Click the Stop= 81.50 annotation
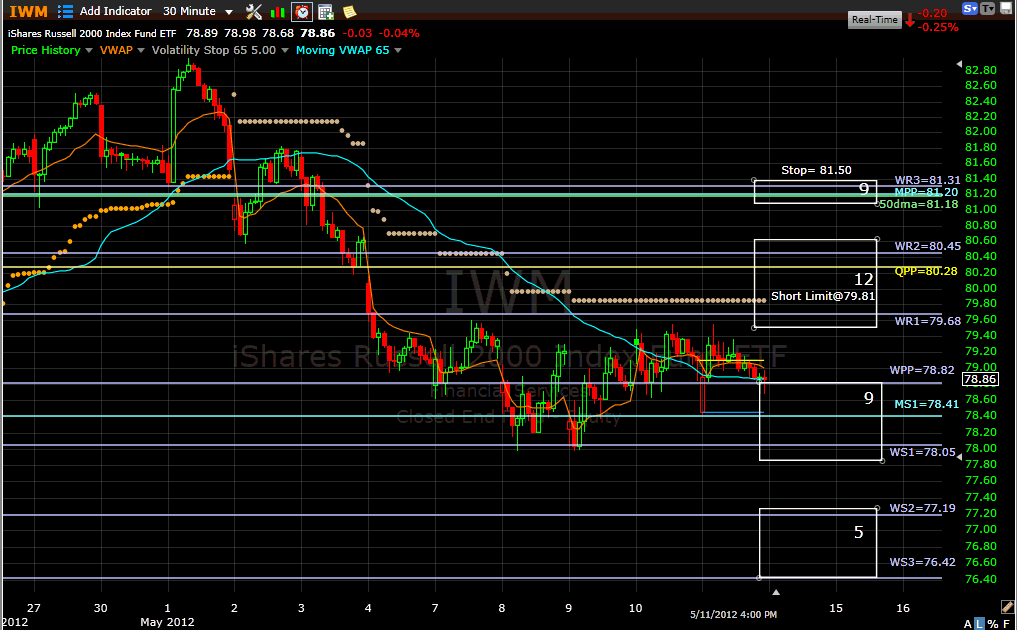 pos(816,170)
